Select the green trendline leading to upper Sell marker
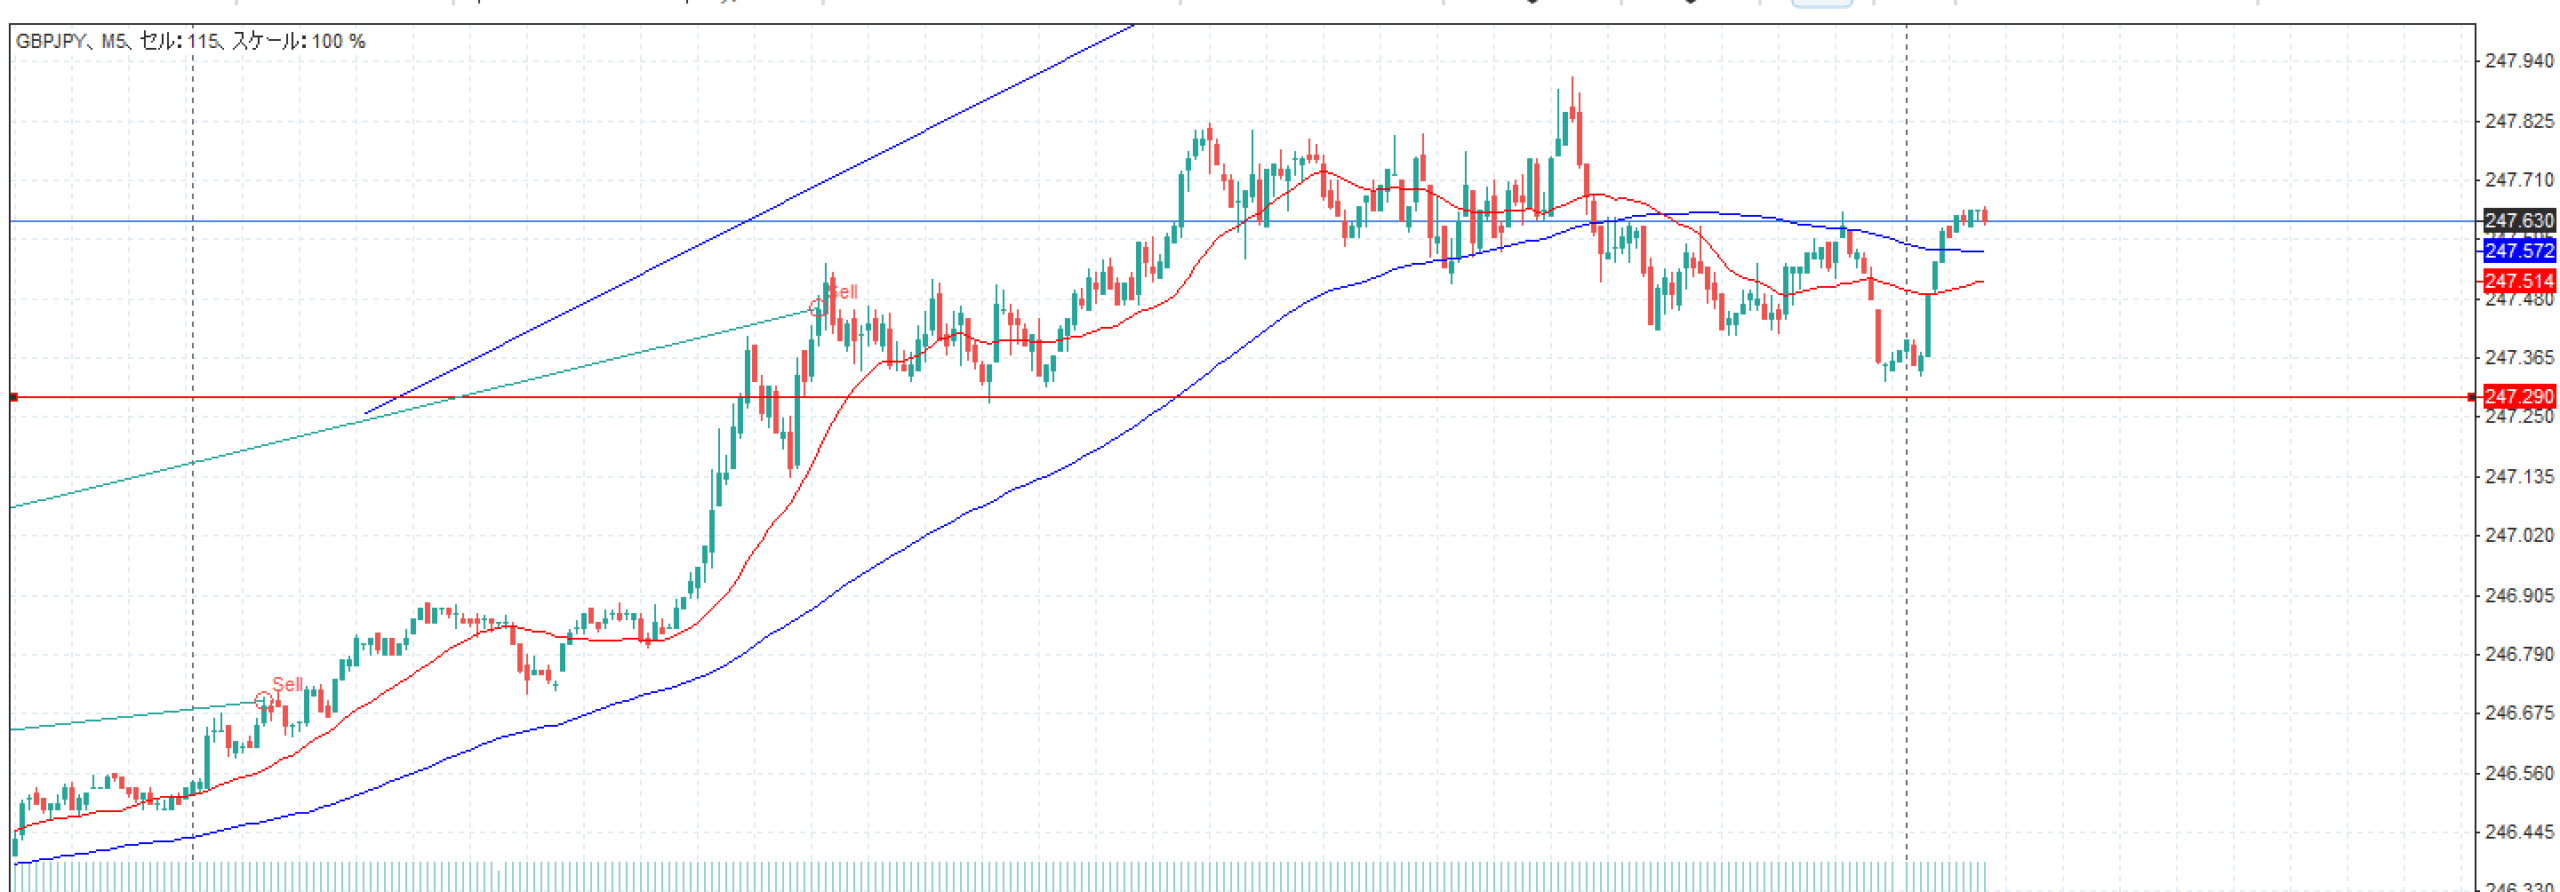The height and width of the screenshot is (892, 2560). (x=400, y=411)
